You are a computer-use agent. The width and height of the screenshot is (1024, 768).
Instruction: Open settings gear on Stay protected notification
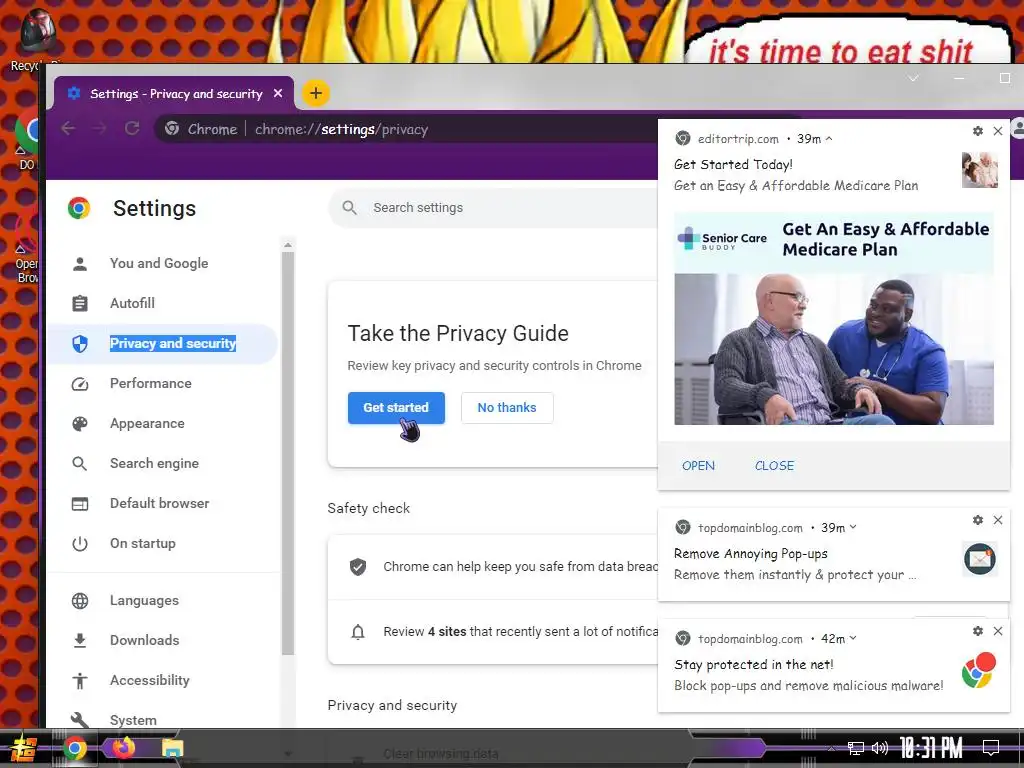(x=978, y=631)
